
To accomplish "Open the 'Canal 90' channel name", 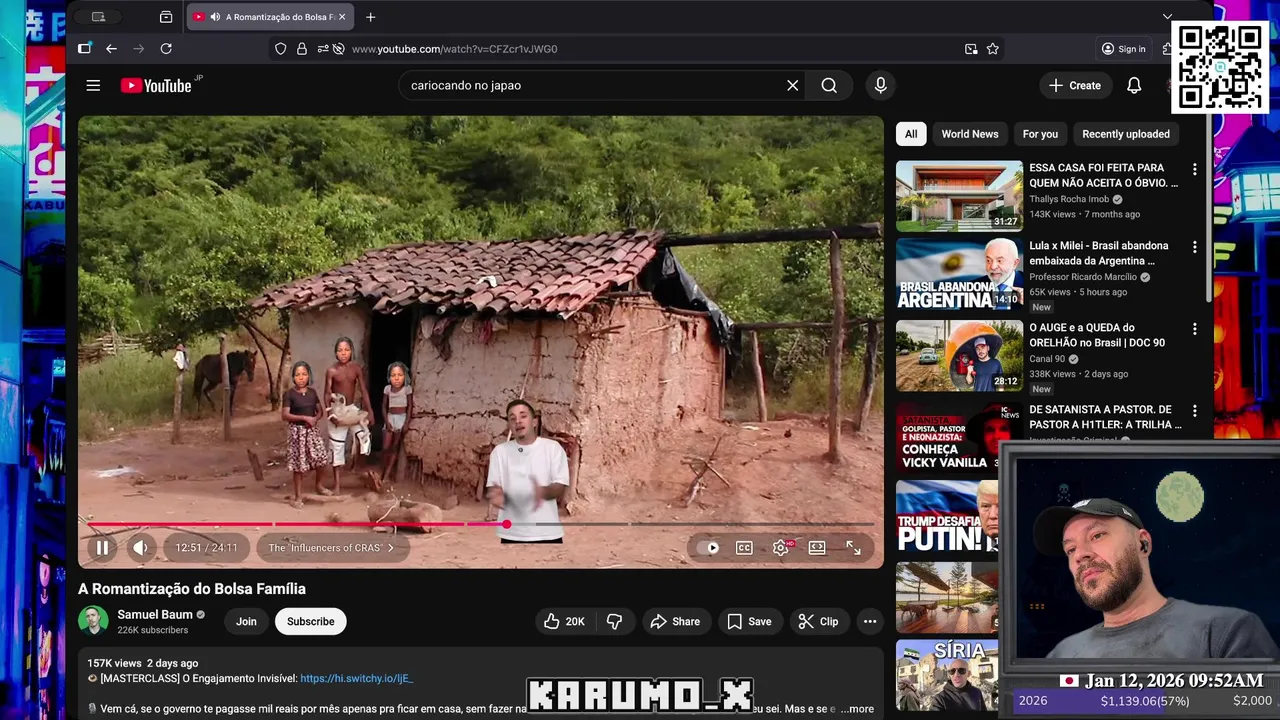I will [x=1047, y=359].
